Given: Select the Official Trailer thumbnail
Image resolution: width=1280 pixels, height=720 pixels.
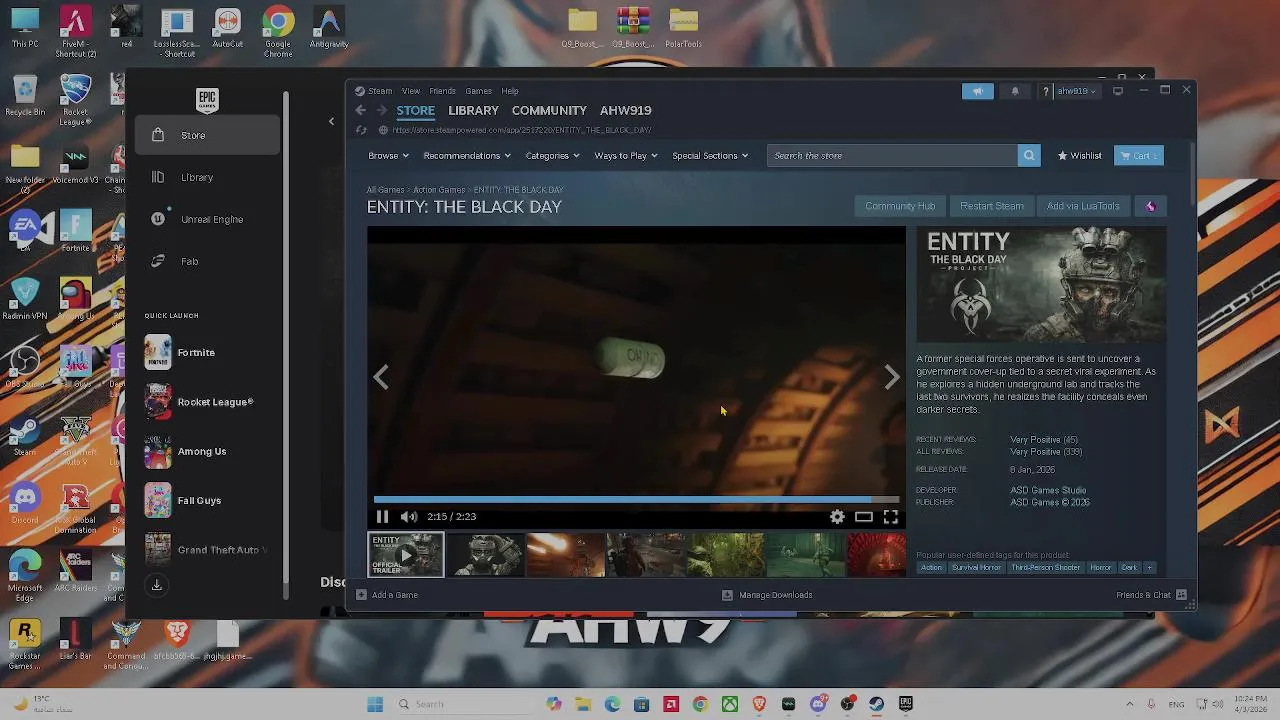Looking at the screenshot, I should (406, 555).
